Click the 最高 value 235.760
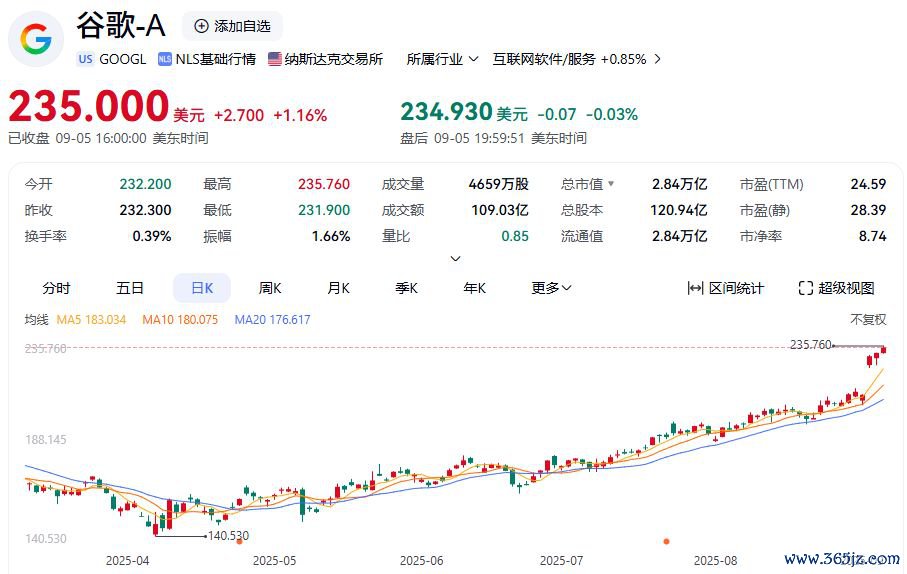The width and height of the screenshot is (907, 574). [x=324, y=184]
